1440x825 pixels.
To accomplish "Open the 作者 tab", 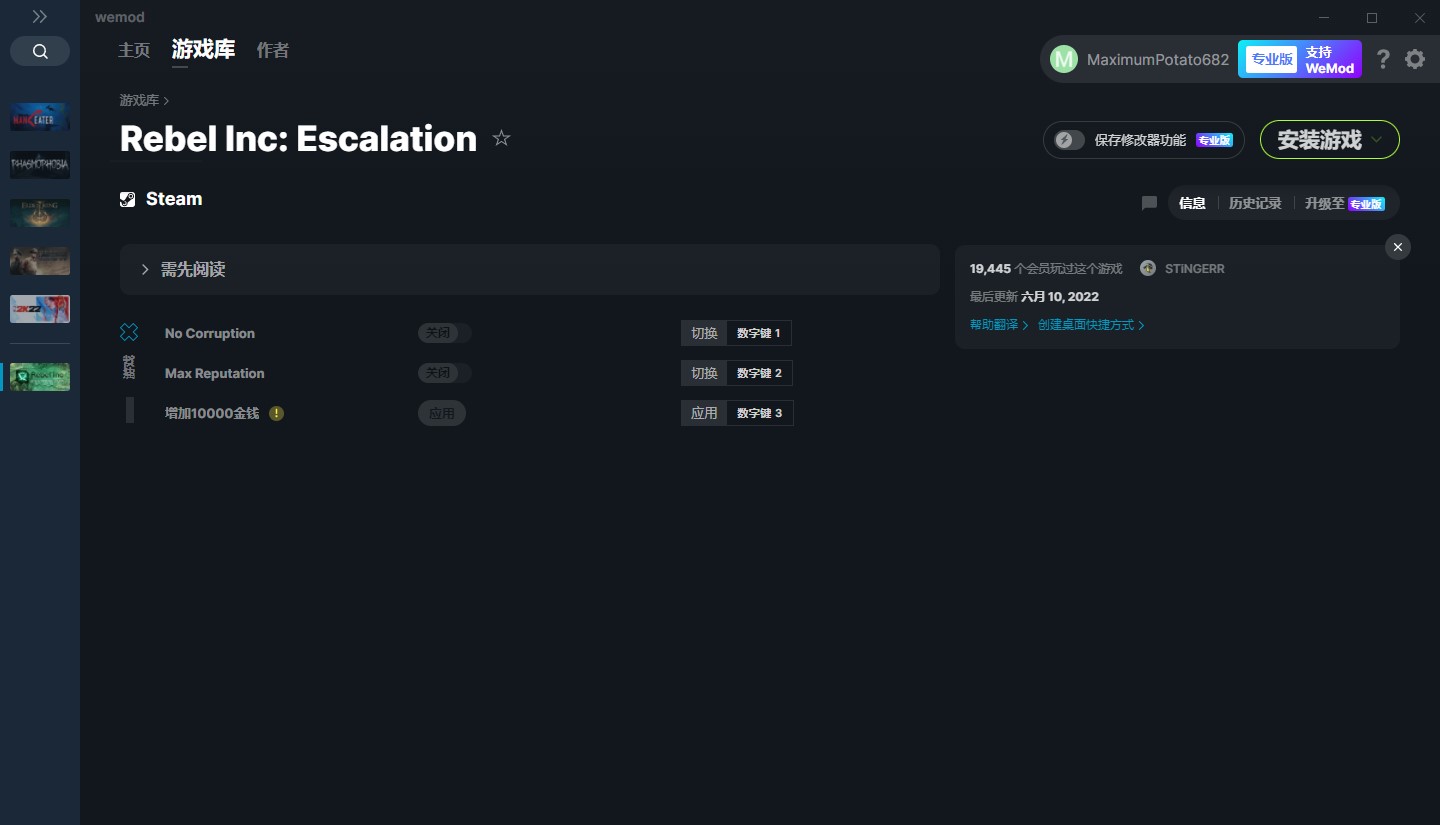I will (273, 50).
